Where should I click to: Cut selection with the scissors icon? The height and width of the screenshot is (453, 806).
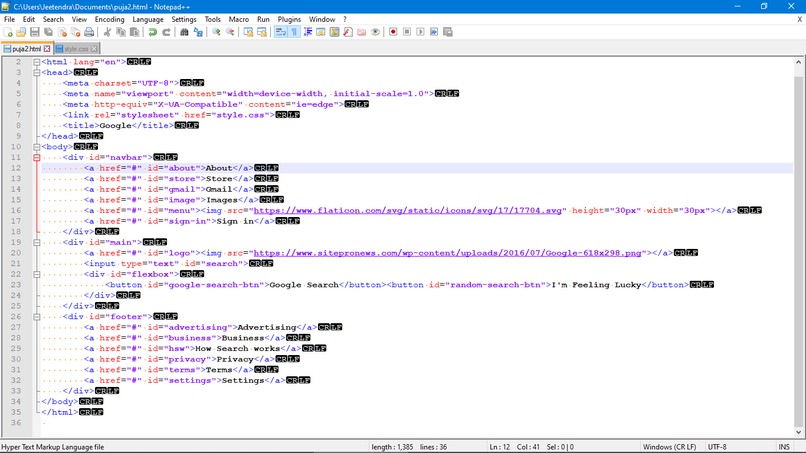coord(107,32)
